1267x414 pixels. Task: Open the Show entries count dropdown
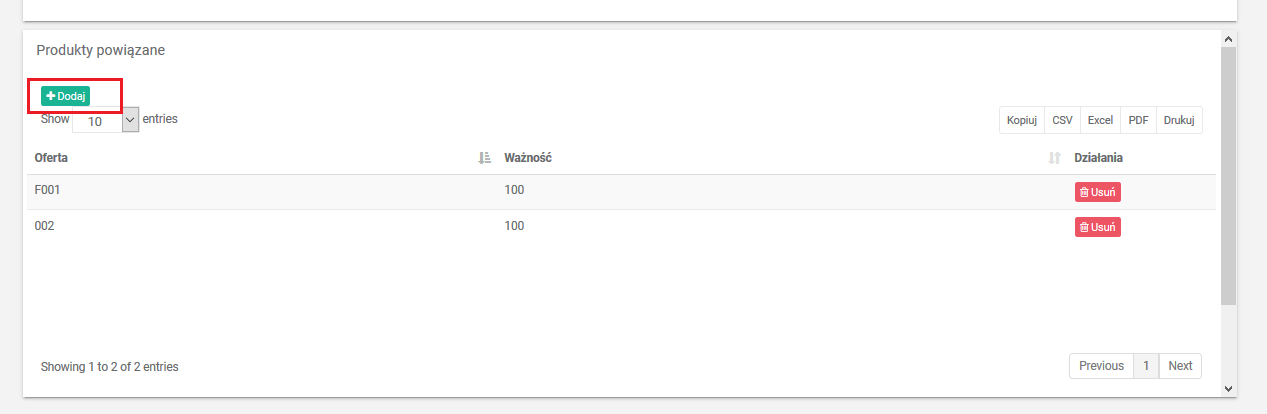105,120
